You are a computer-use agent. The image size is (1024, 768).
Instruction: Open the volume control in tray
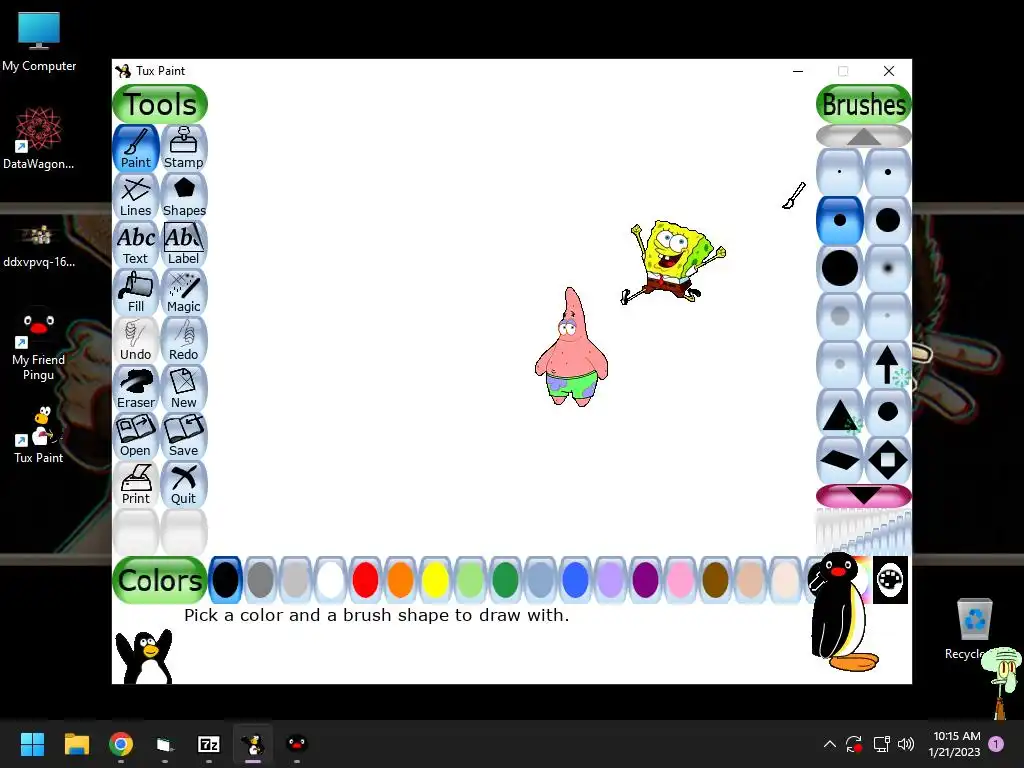coord(906,744)
